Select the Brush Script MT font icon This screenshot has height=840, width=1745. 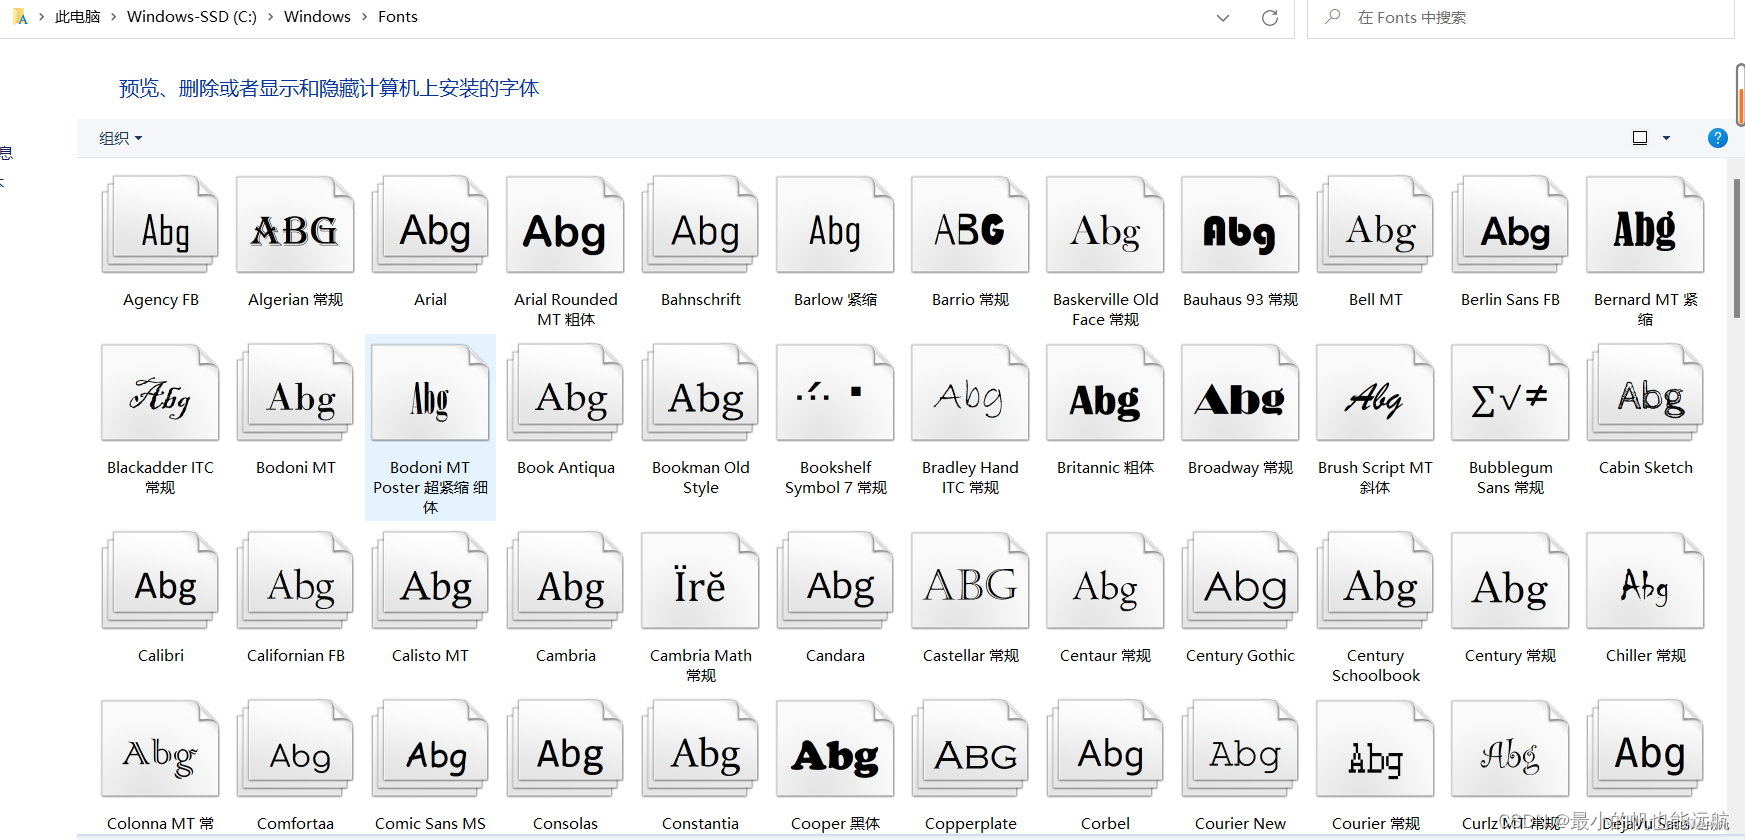point(1375,393)
